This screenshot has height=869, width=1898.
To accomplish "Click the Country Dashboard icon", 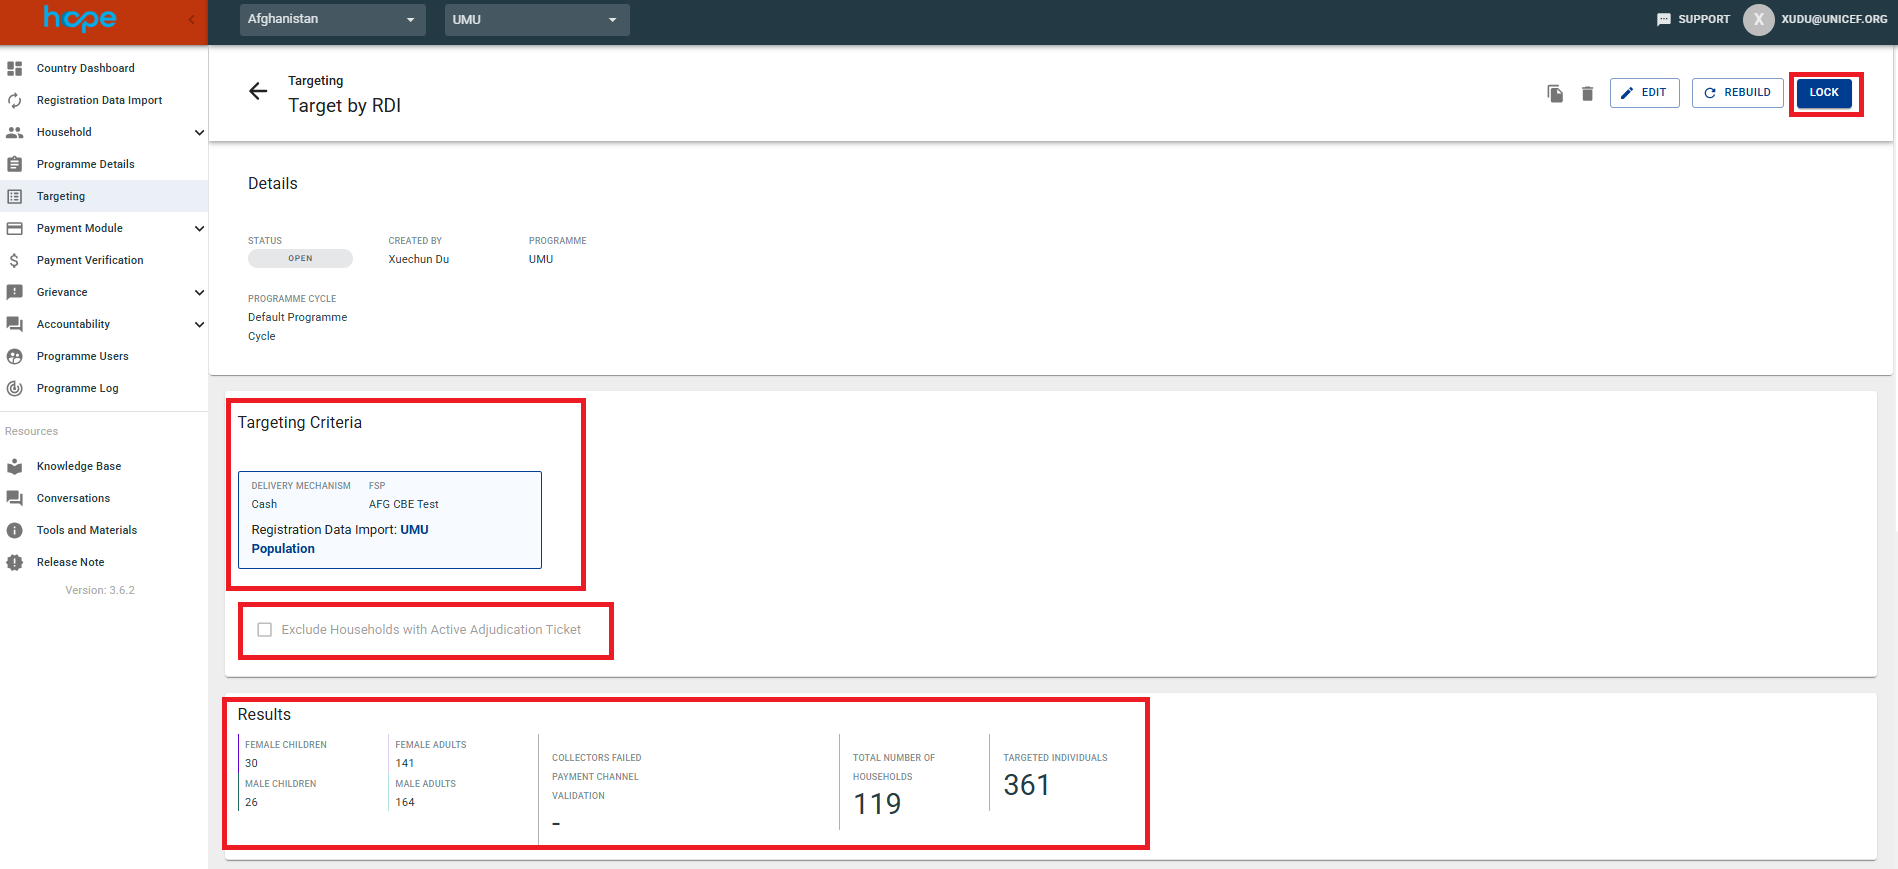I will click(15, 68).
